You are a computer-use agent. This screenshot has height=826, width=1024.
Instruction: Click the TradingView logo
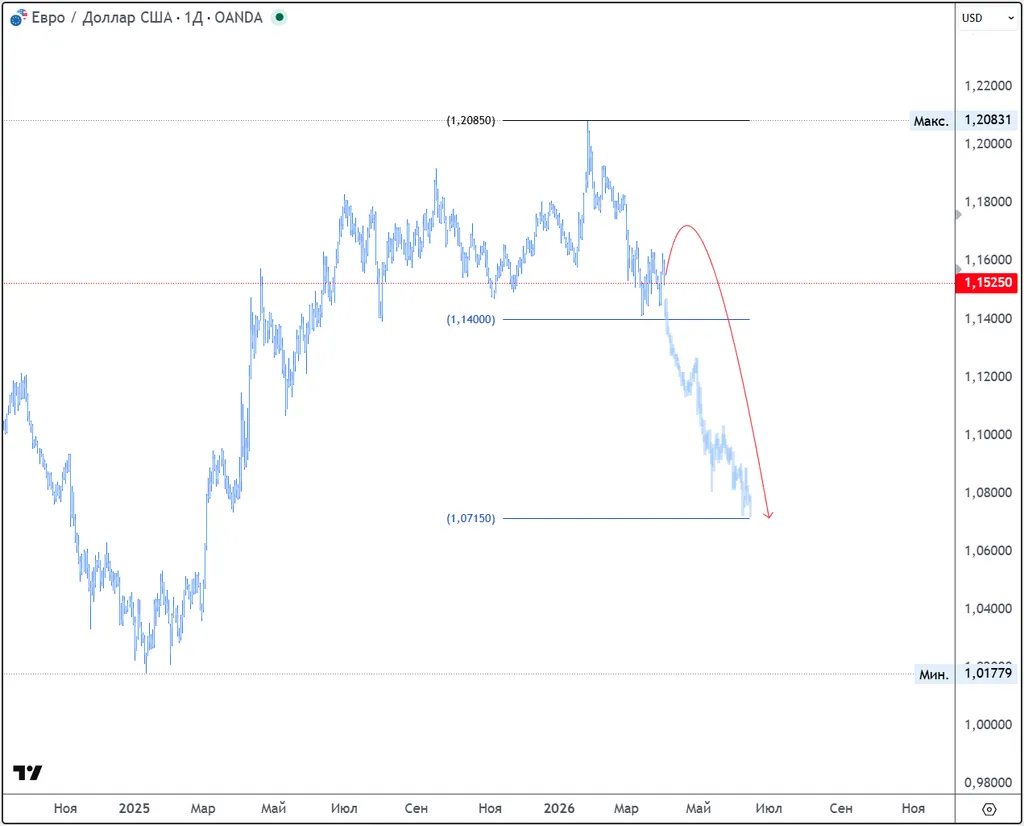tap(27, 773)
